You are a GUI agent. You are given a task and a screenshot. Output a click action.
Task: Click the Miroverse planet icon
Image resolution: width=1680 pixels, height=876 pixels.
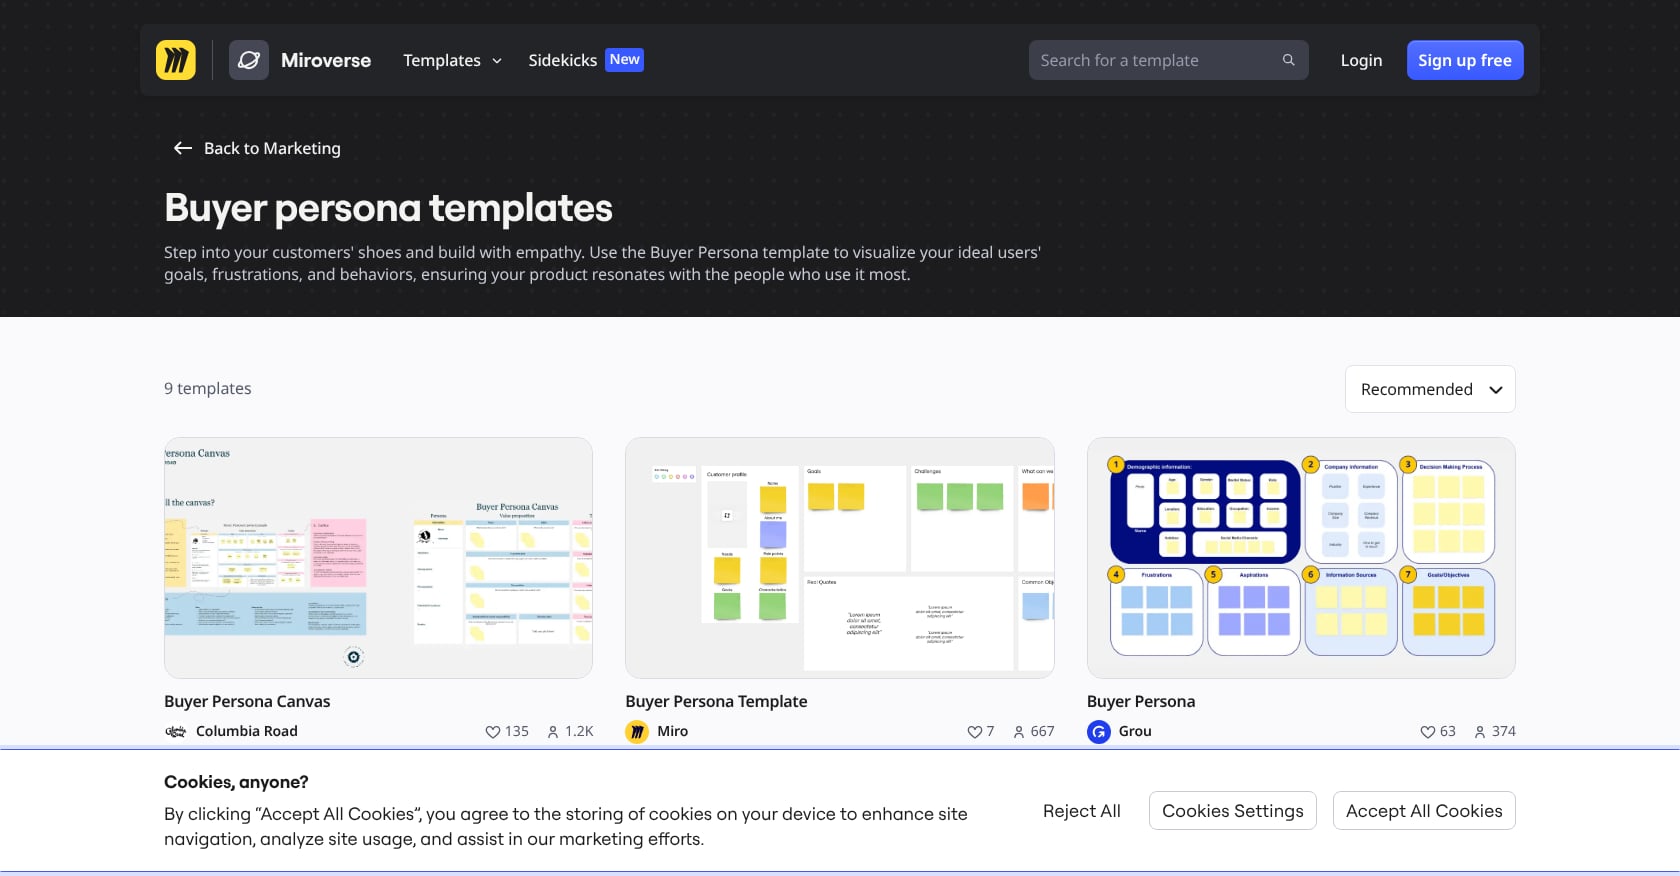pos(249,60)
